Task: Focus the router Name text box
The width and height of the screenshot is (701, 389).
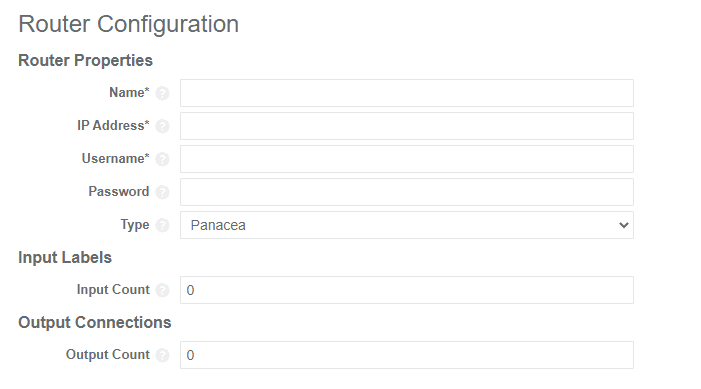Action: (407, 93)
